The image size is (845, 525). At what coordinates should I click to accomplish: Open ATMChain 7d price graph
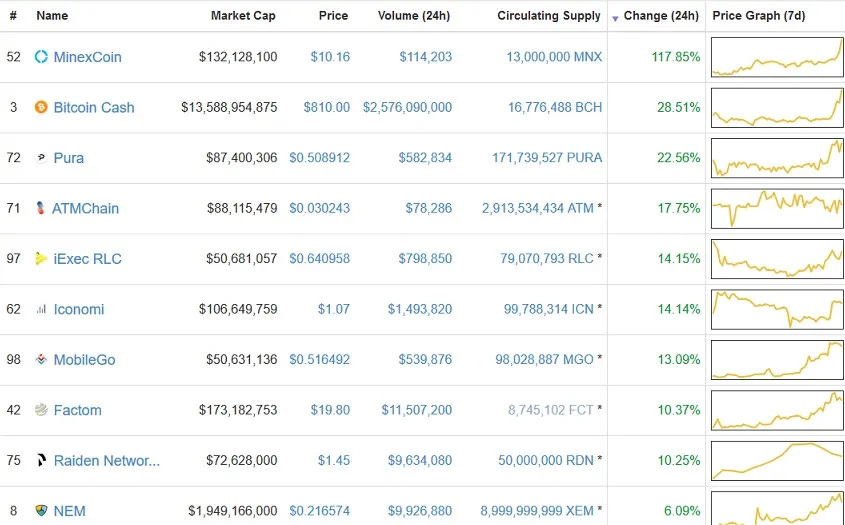coord(777,208)
